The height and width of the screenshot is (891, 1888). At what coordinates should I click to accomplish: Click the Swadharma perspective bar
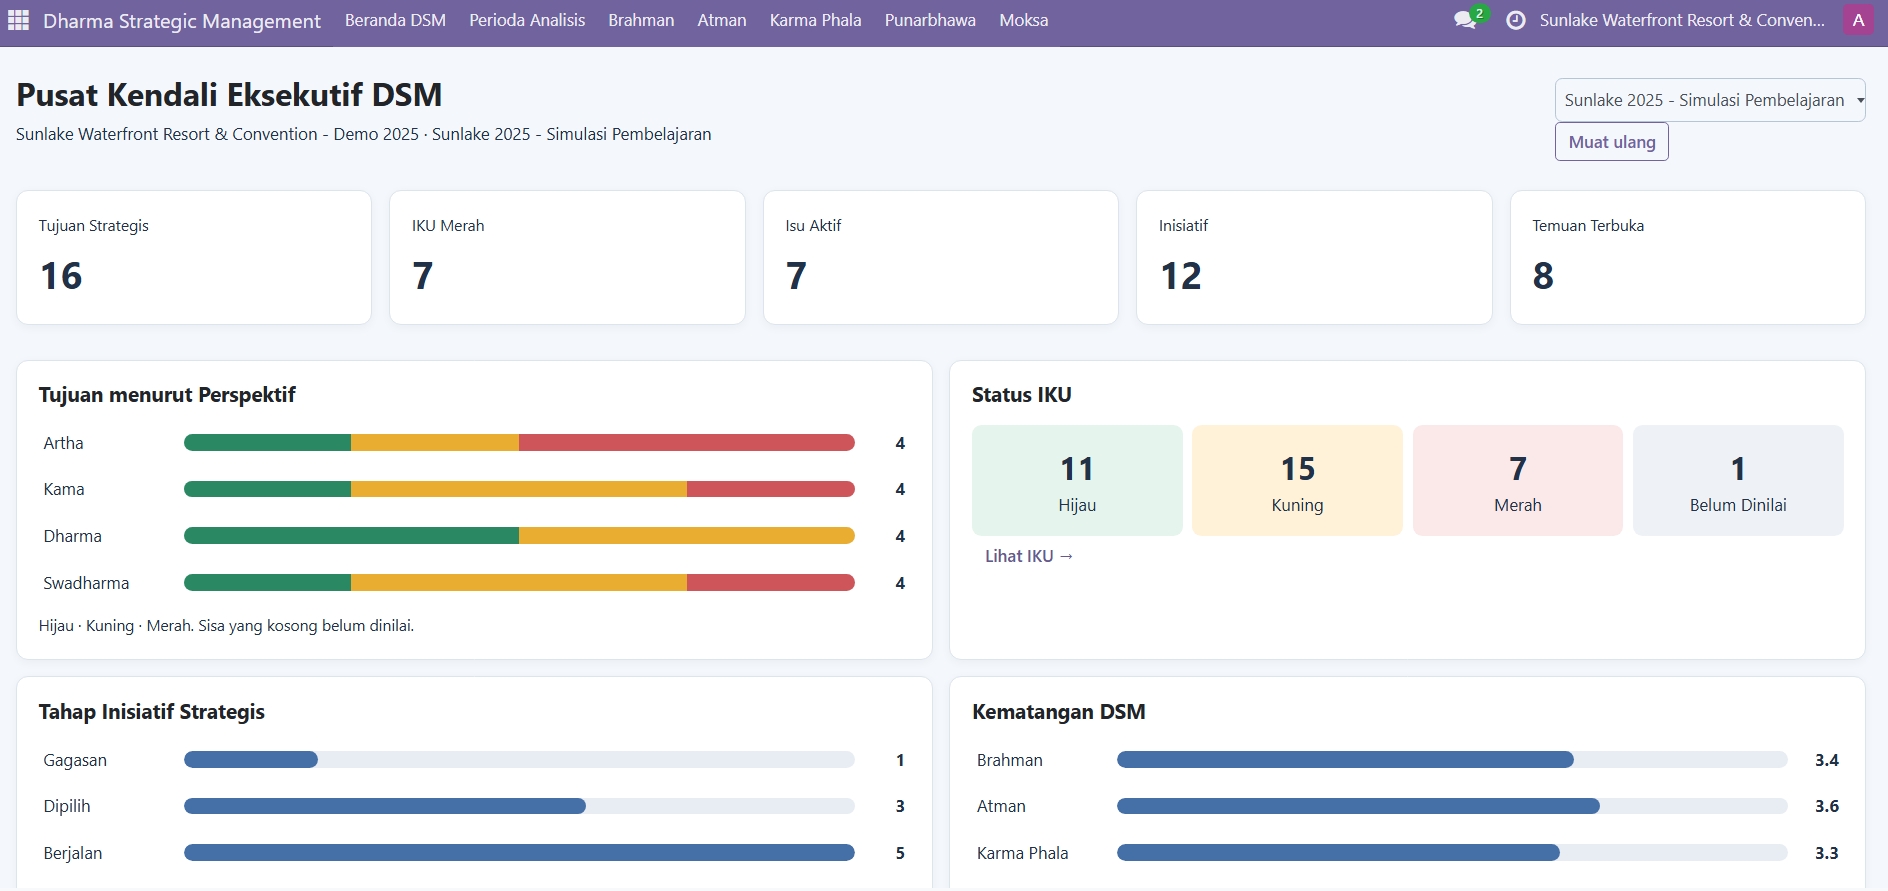(519, 583)
